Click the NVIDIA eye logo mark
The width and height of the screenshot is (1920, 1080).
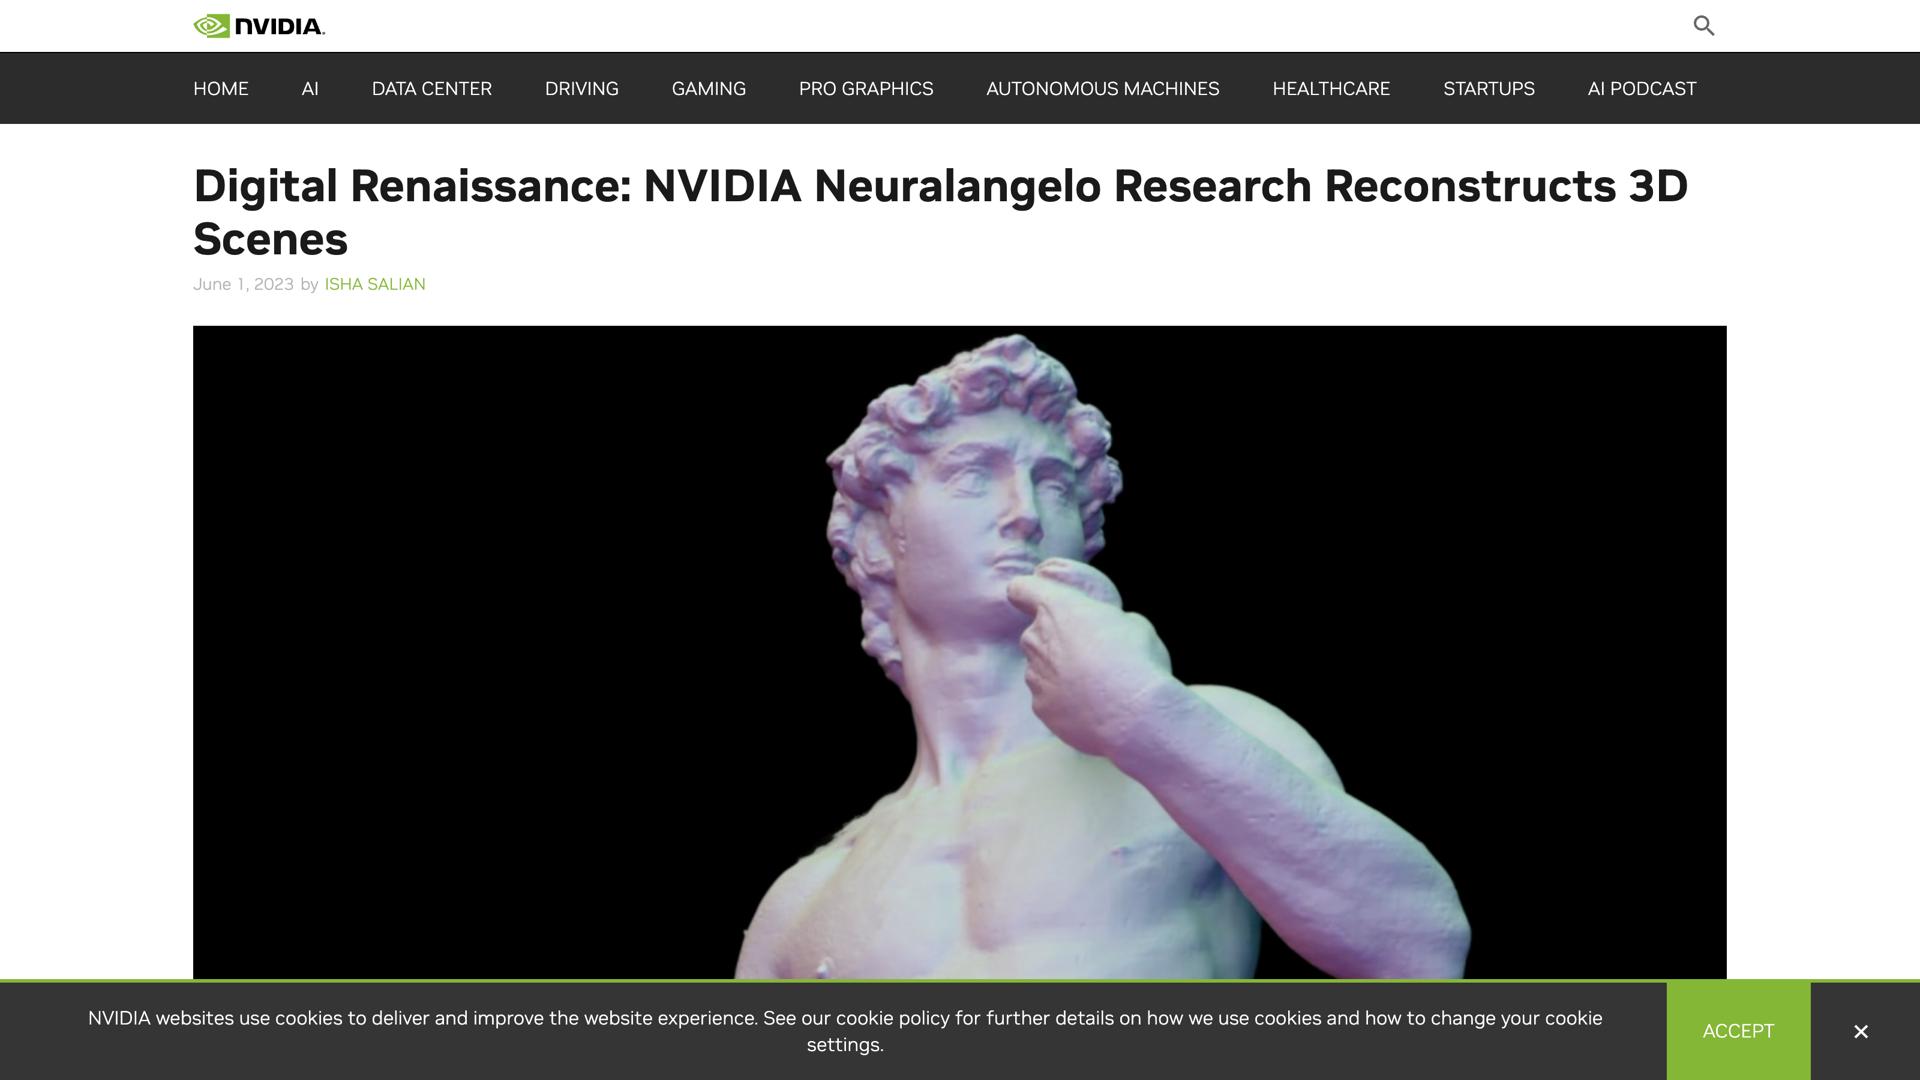(x=211, y=25)
